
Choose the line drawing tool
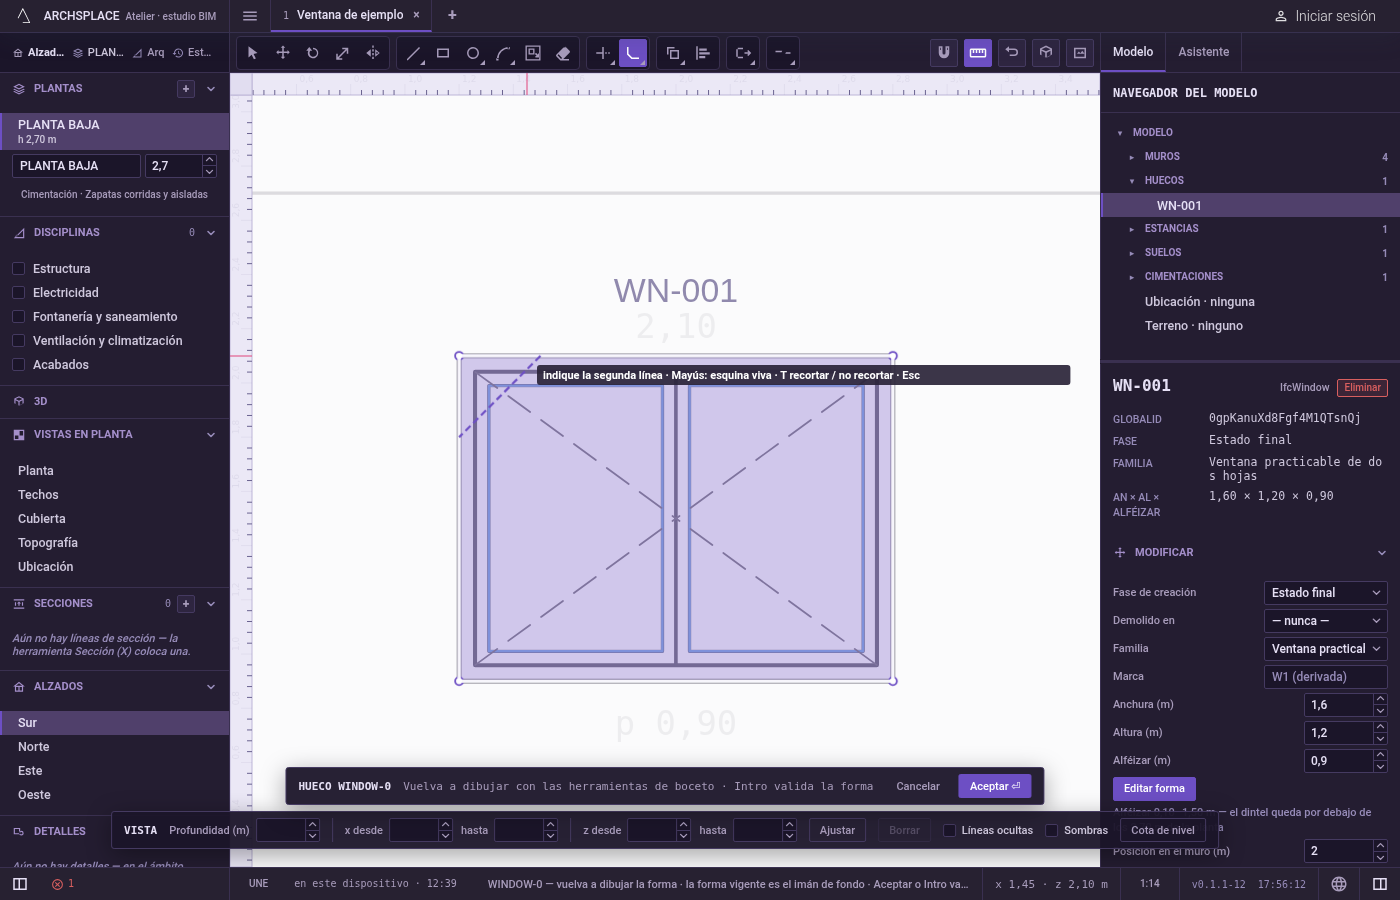(x=413, y=53)
